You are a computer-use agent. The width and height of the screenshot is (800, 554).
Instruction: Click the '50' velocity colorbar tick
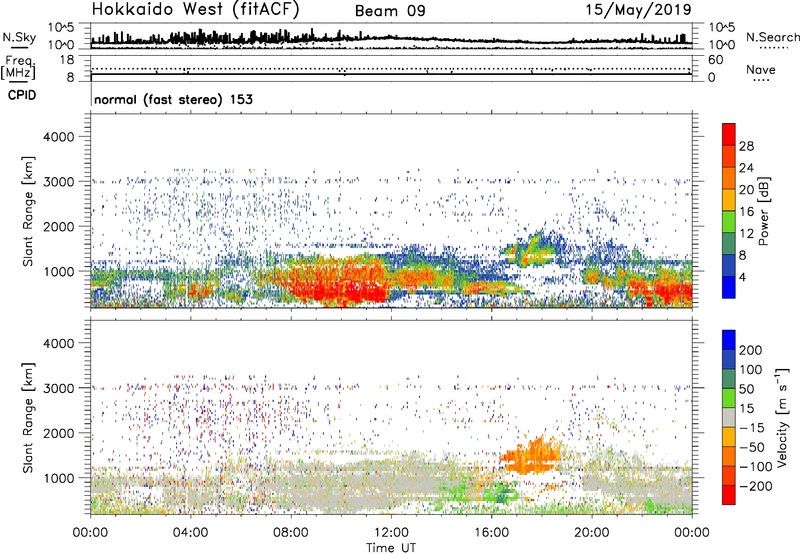coord(746,389)
